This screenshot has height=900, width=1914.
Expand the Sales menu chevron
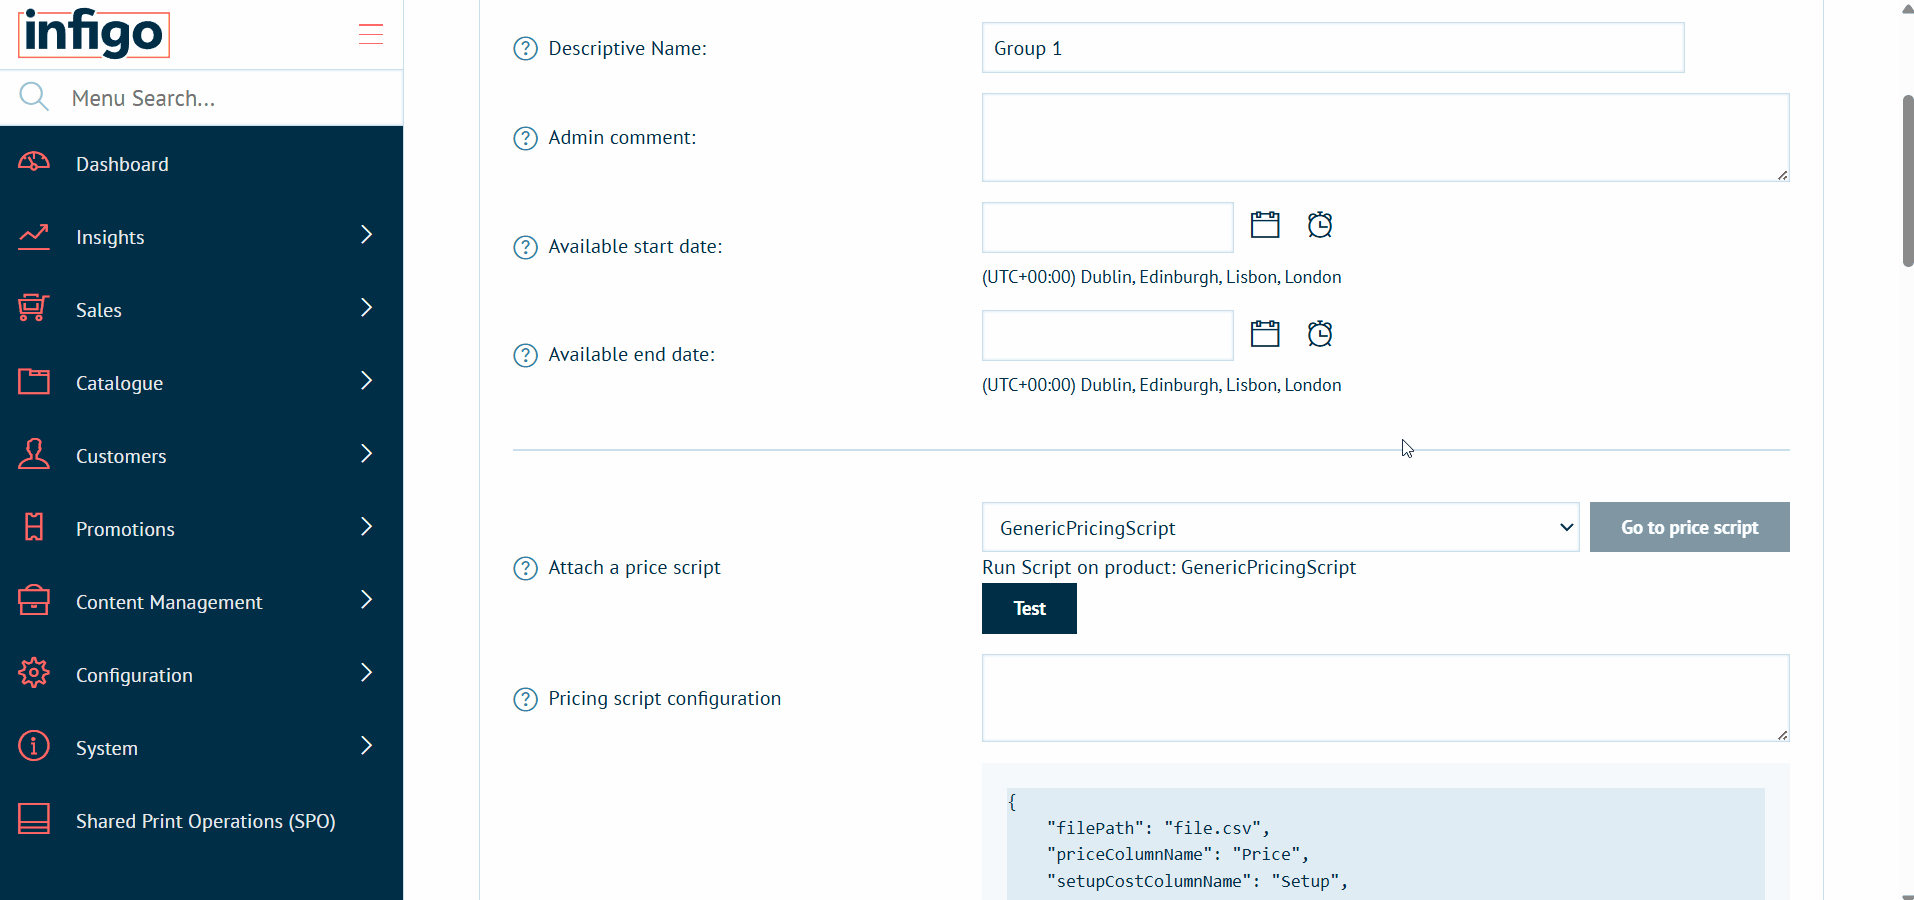point(366,307)
